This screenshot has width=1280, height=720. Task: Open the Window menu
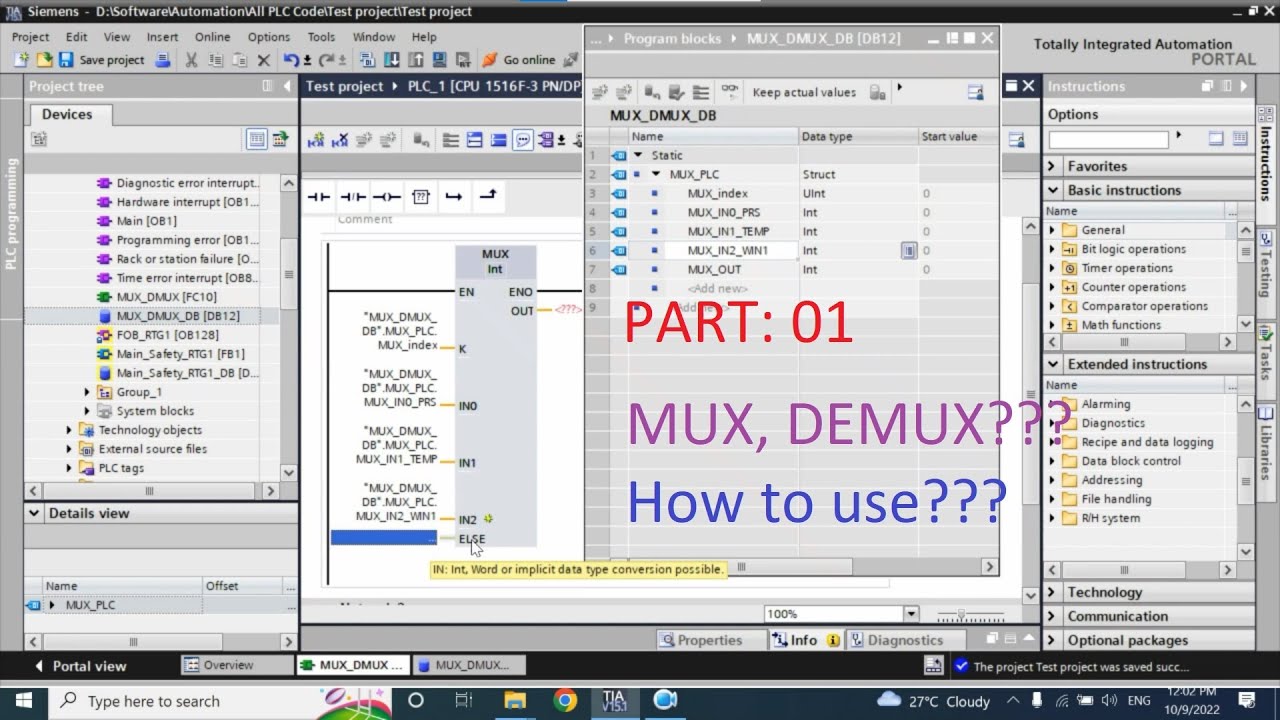pyautogui.click(x=374, y=37)
